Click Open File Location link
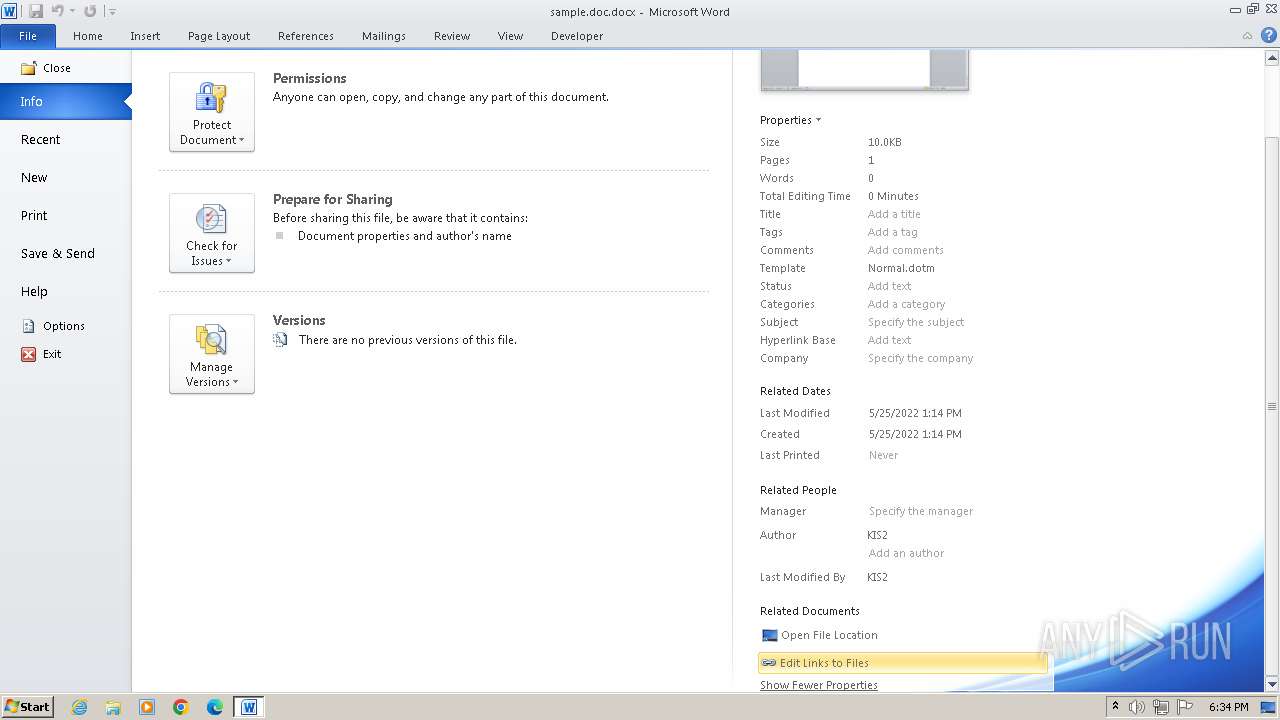 tap(819, 635)
